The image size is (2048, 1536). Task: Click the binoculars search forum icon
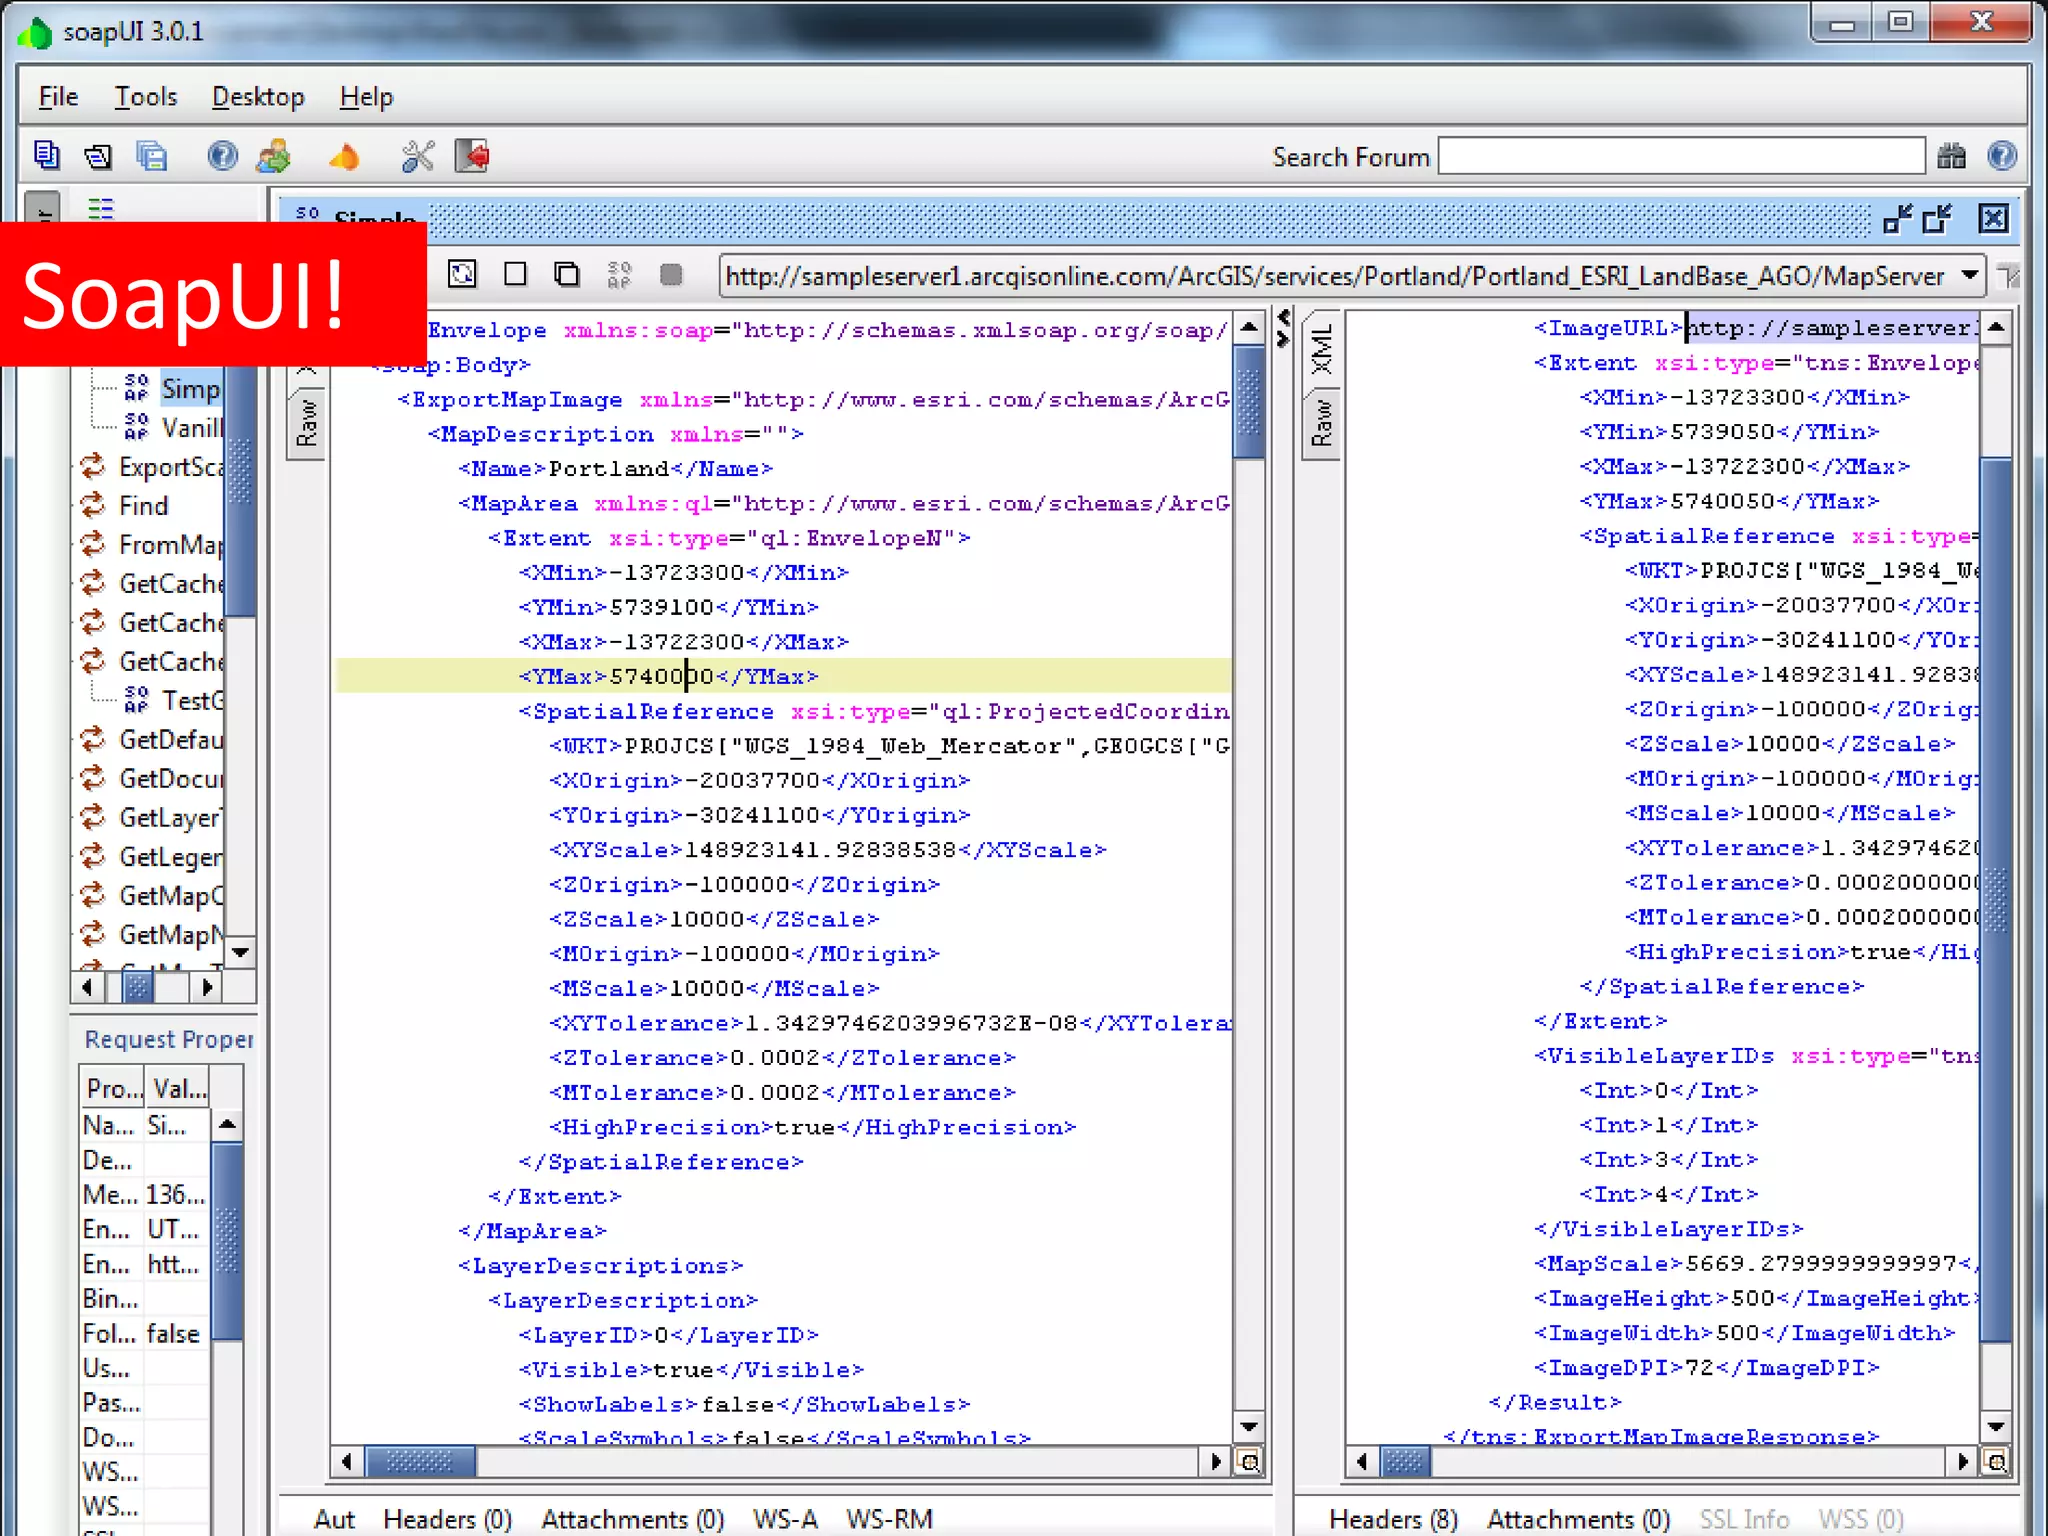(x=1951, y=156)
